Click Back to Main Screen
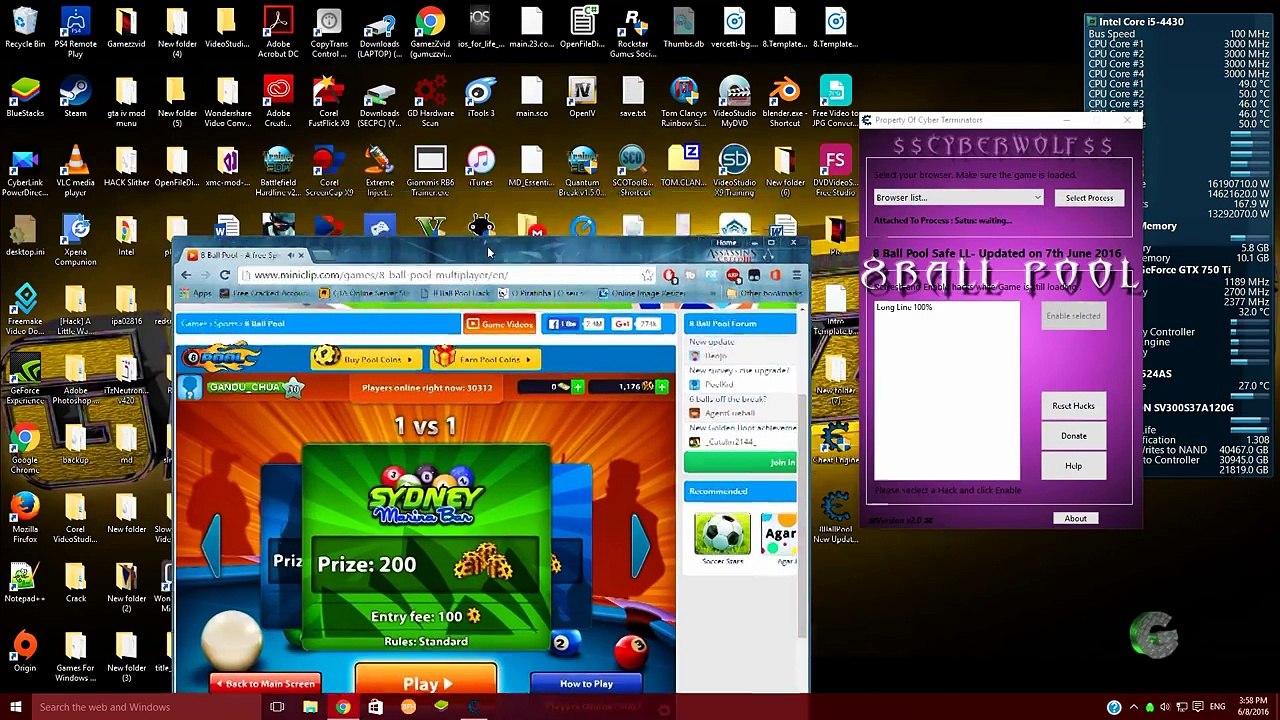This screenshot has width=1280, height=720. click(266, 684)
